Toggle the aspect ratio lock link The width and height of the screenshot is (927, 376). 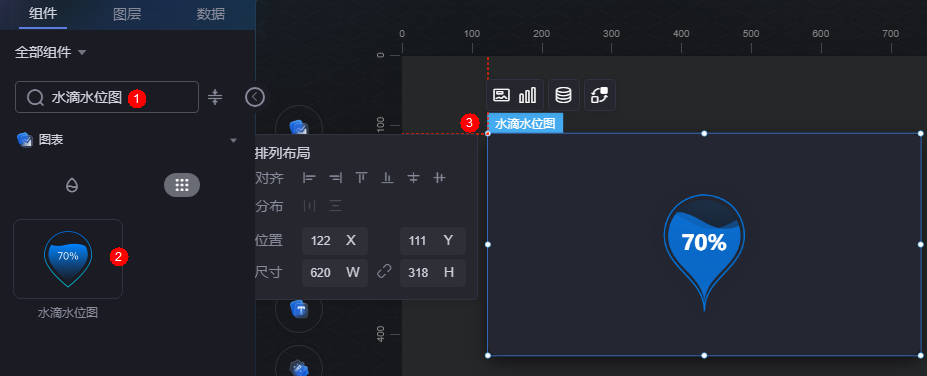tap(384, 272)
